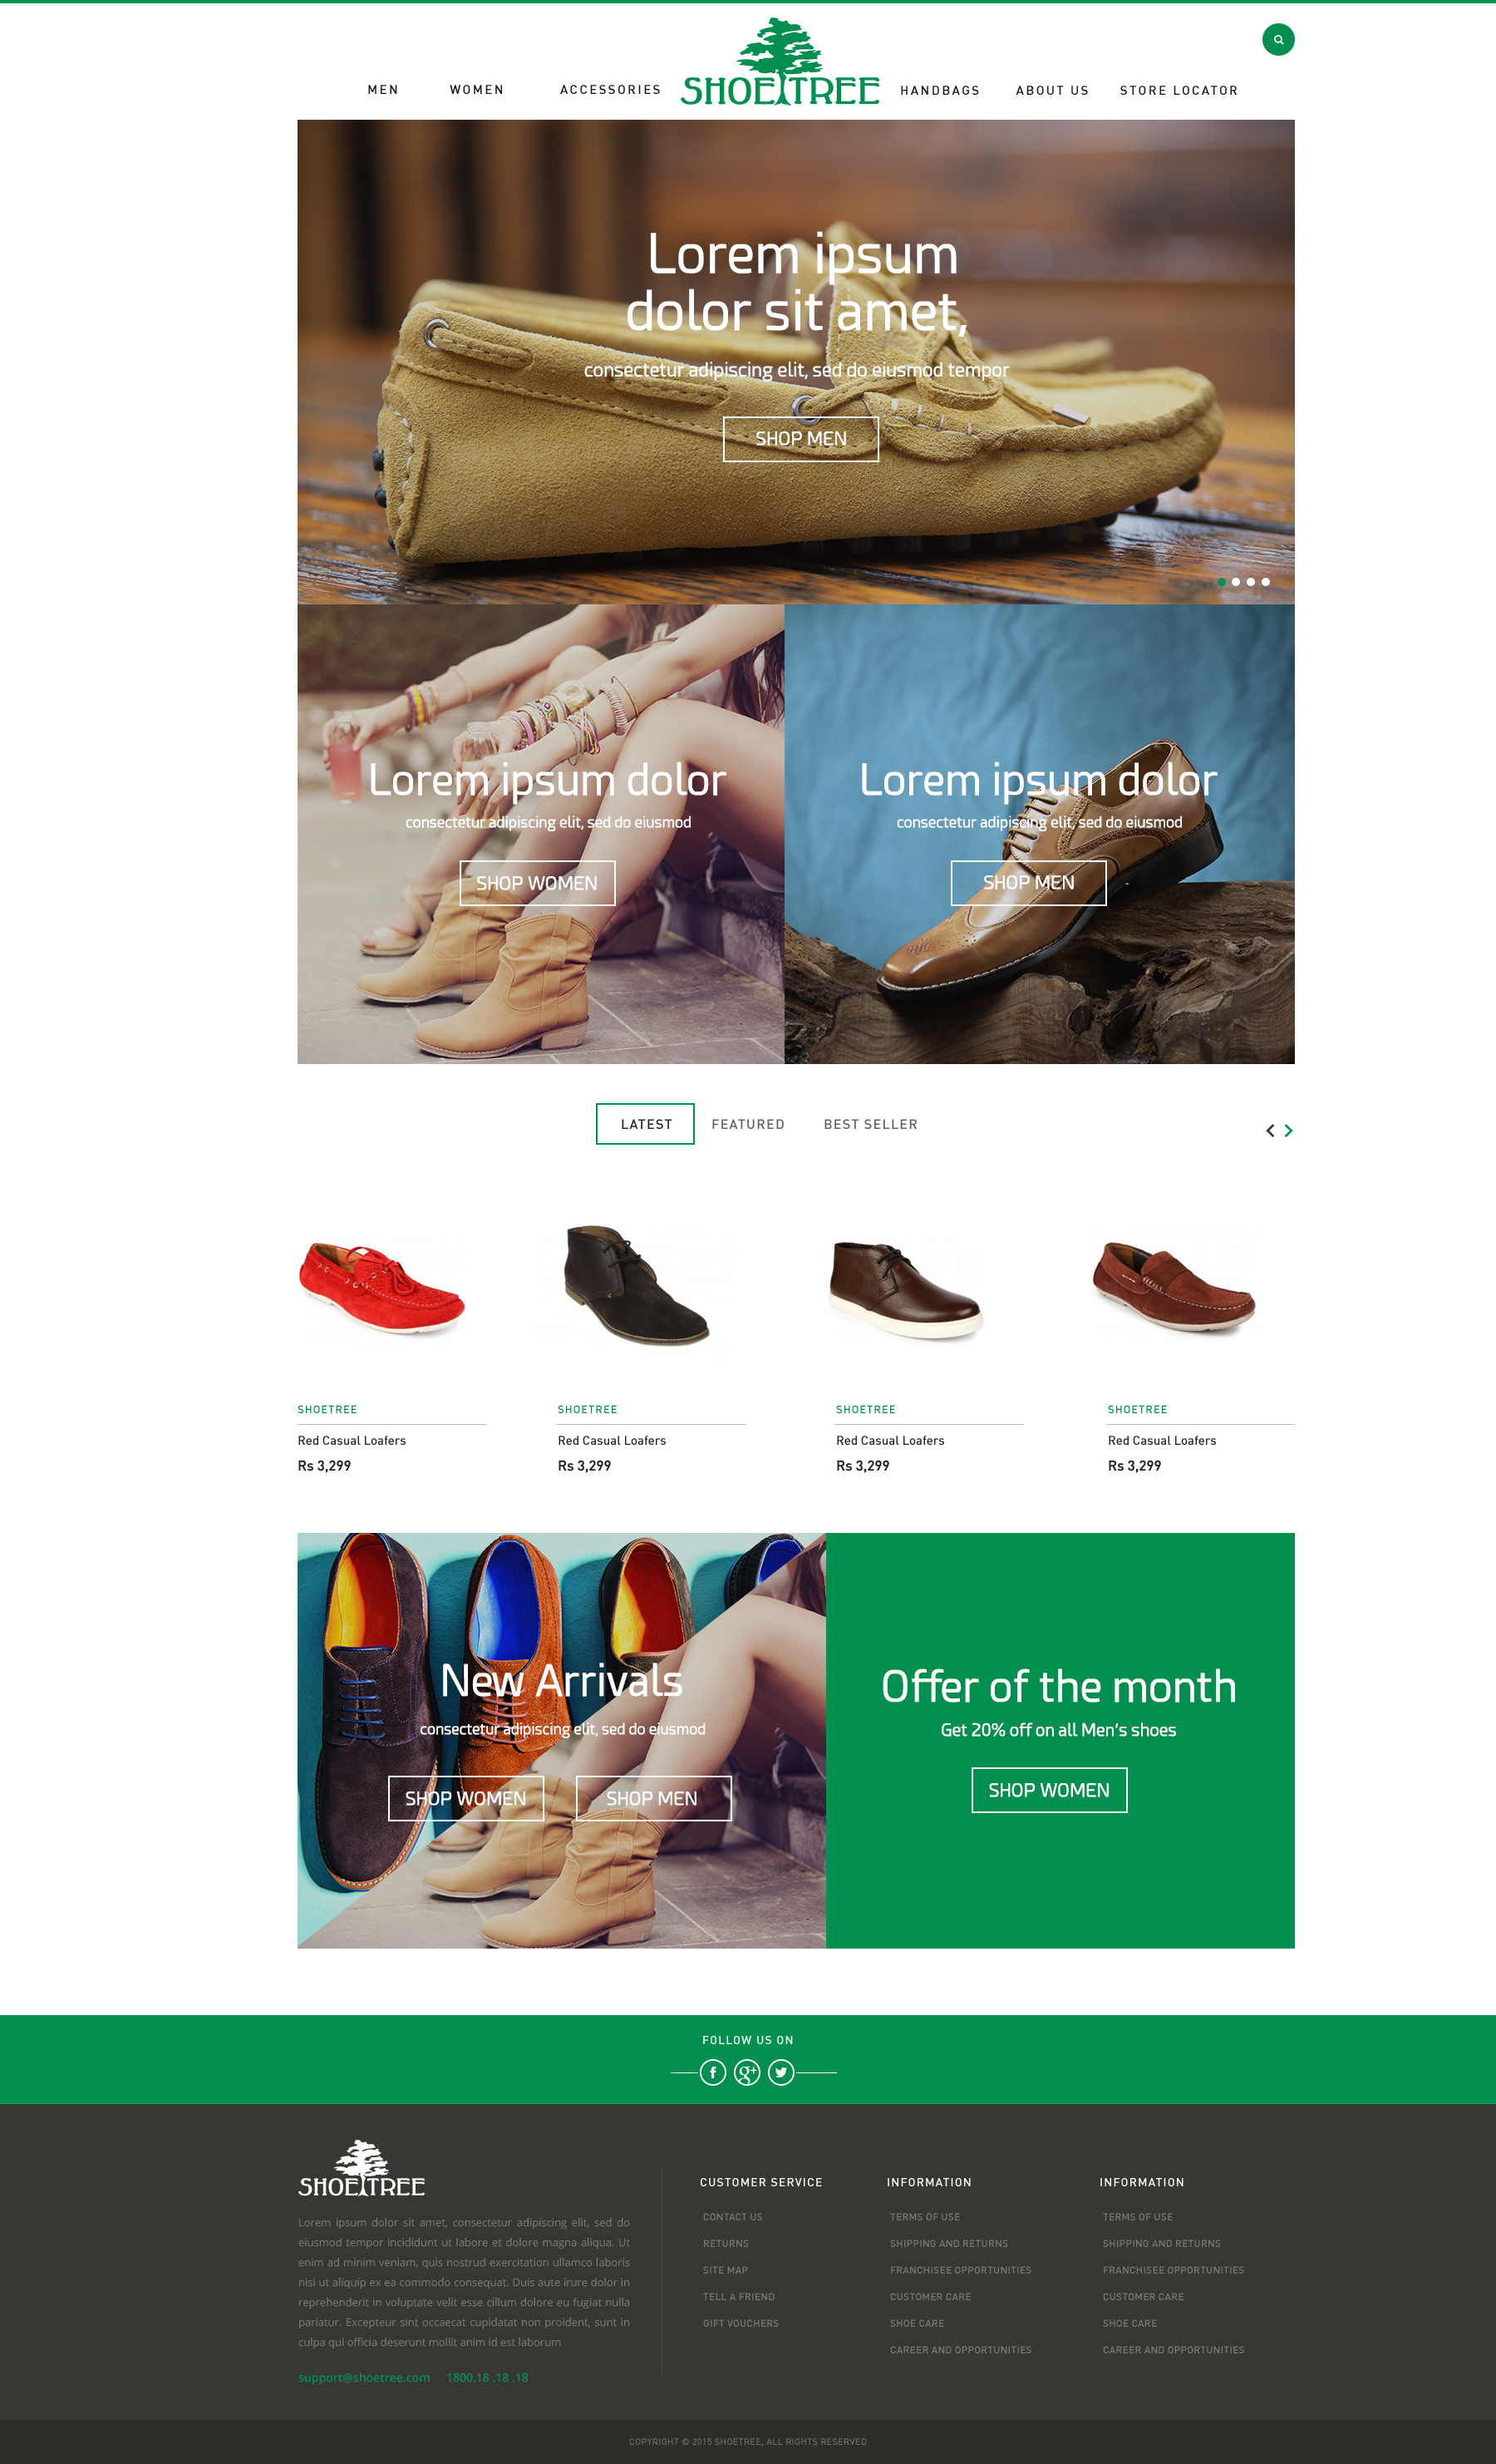Open Store Locator in navigation
This screenshot has width=1496, height=2464.
(x=1179, y=91)
